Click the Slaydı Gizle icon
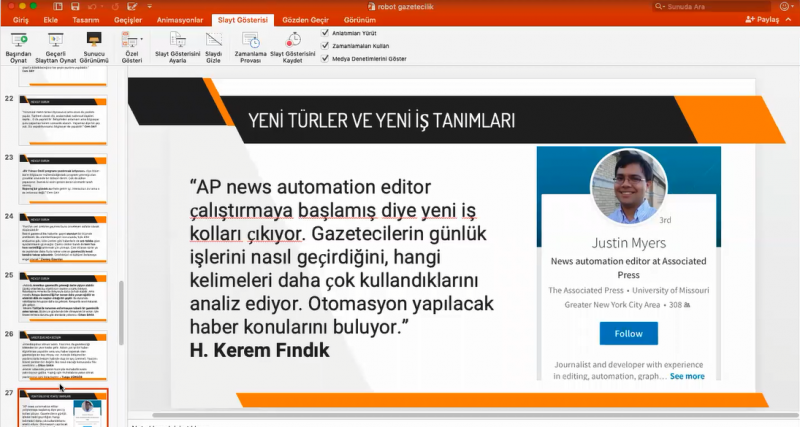Viewport: 800px width, 427px height. tap(213, 41)
